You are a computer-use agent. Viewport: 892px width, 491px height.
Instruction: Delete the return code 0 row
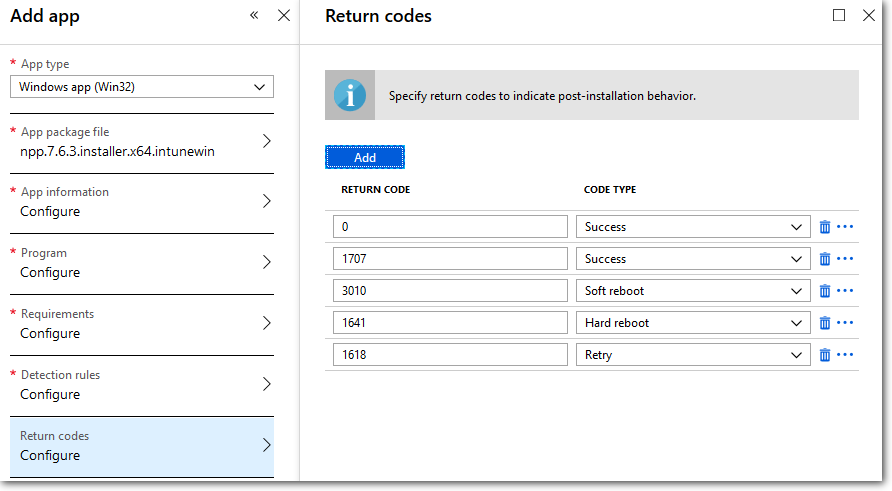tap(825, 227)
